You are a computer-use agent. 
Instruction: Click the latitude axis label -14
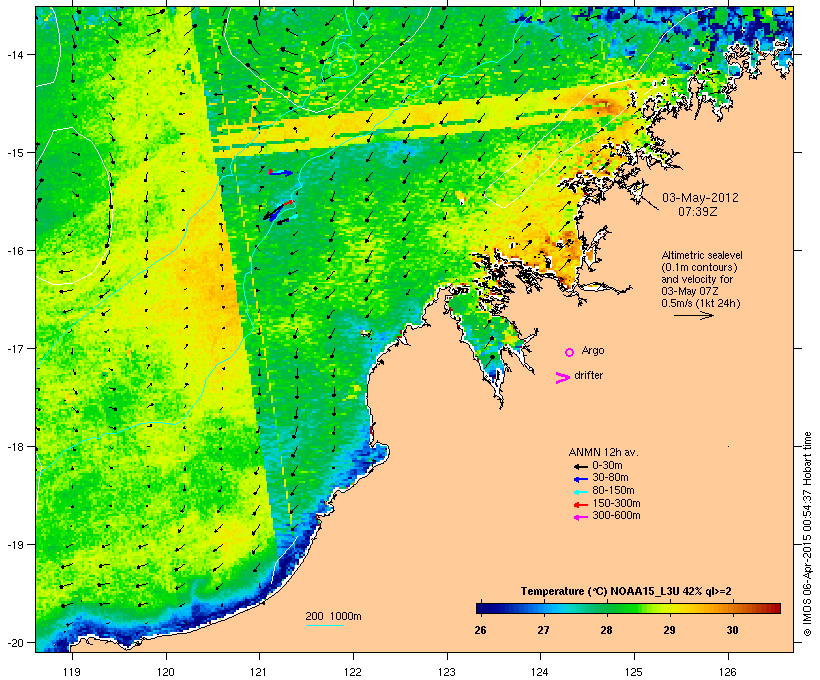(x=14, y=55)
